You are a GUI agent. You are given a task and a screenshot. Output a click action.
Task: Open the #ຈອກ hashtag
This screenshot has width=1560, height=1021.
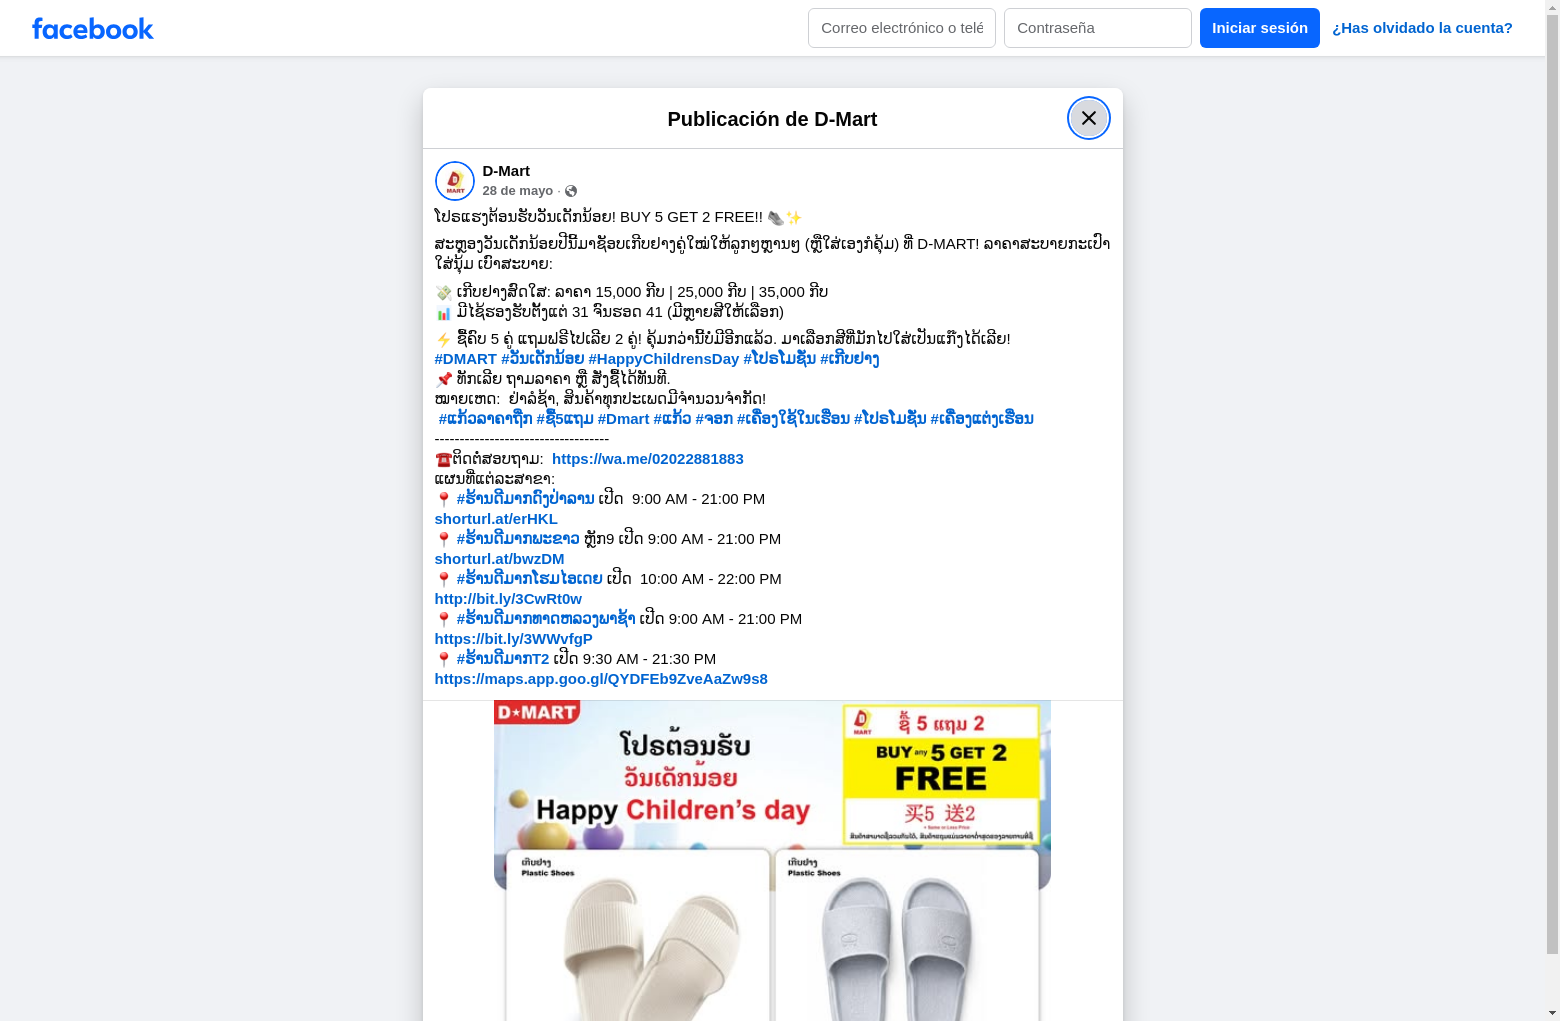click(x=714, y=419)
